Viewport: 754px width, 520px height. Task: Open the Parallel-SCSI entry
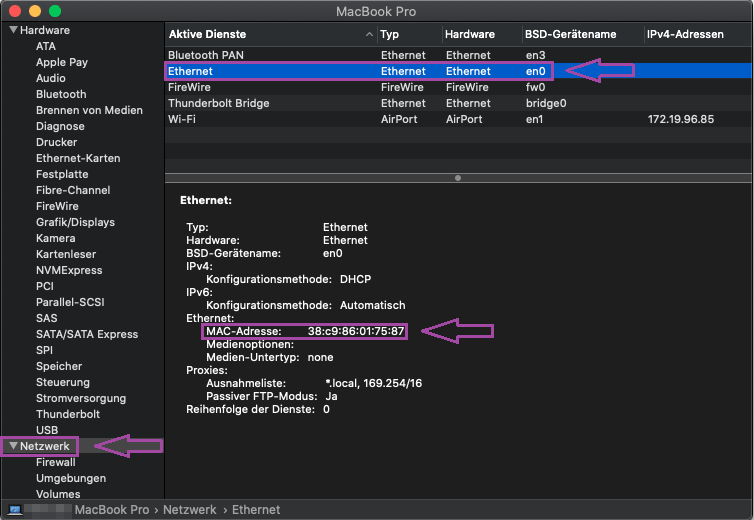click(x=70, y=302)
